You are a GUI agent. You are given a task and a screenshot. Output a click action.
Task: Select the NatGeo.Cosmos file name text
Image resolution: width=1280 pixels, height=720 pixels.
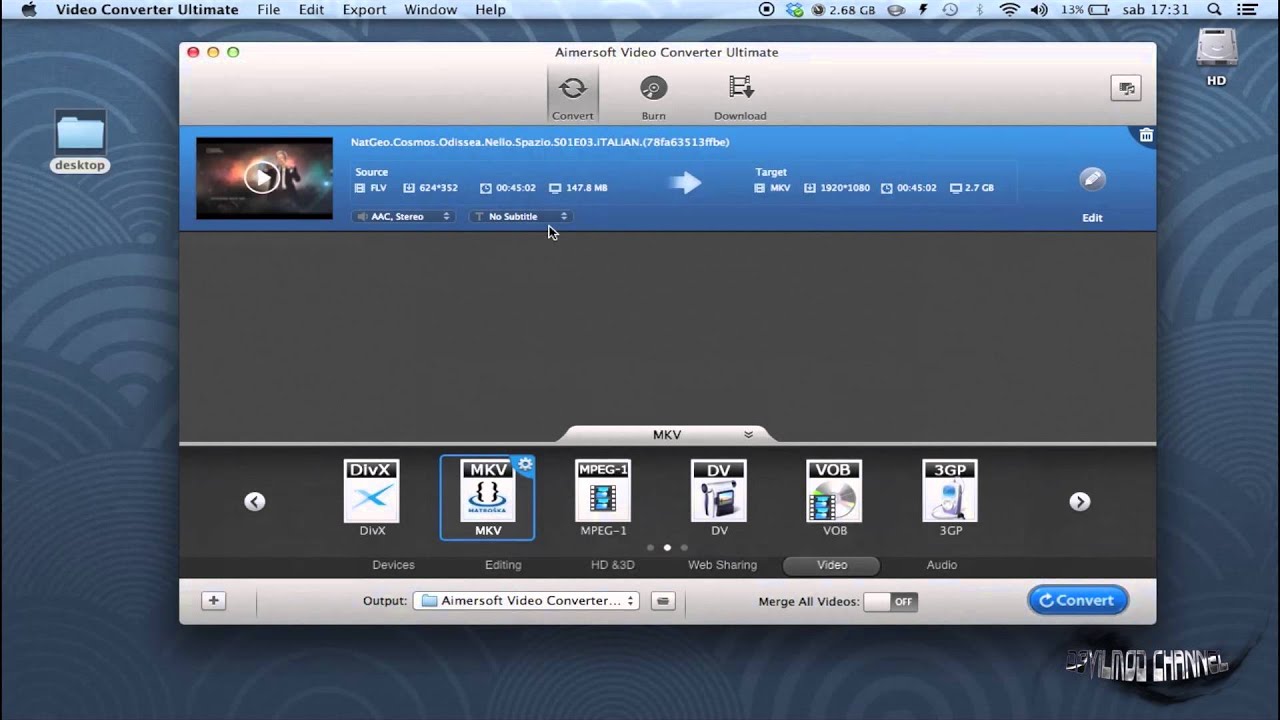[540, 142]
